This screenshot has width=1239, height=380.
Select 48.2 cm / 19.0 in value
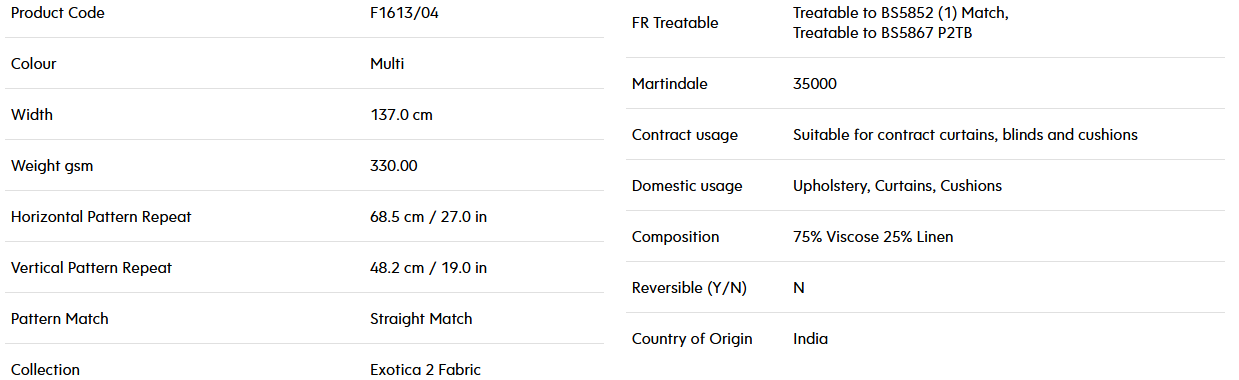coord(428,268)
